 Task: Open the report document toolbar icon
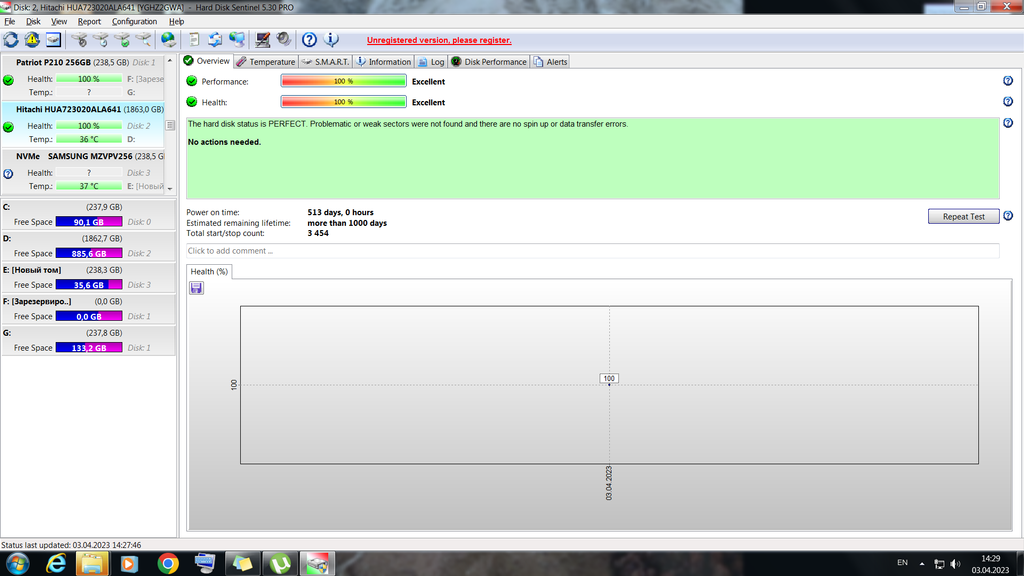click(x=194, y=40)
